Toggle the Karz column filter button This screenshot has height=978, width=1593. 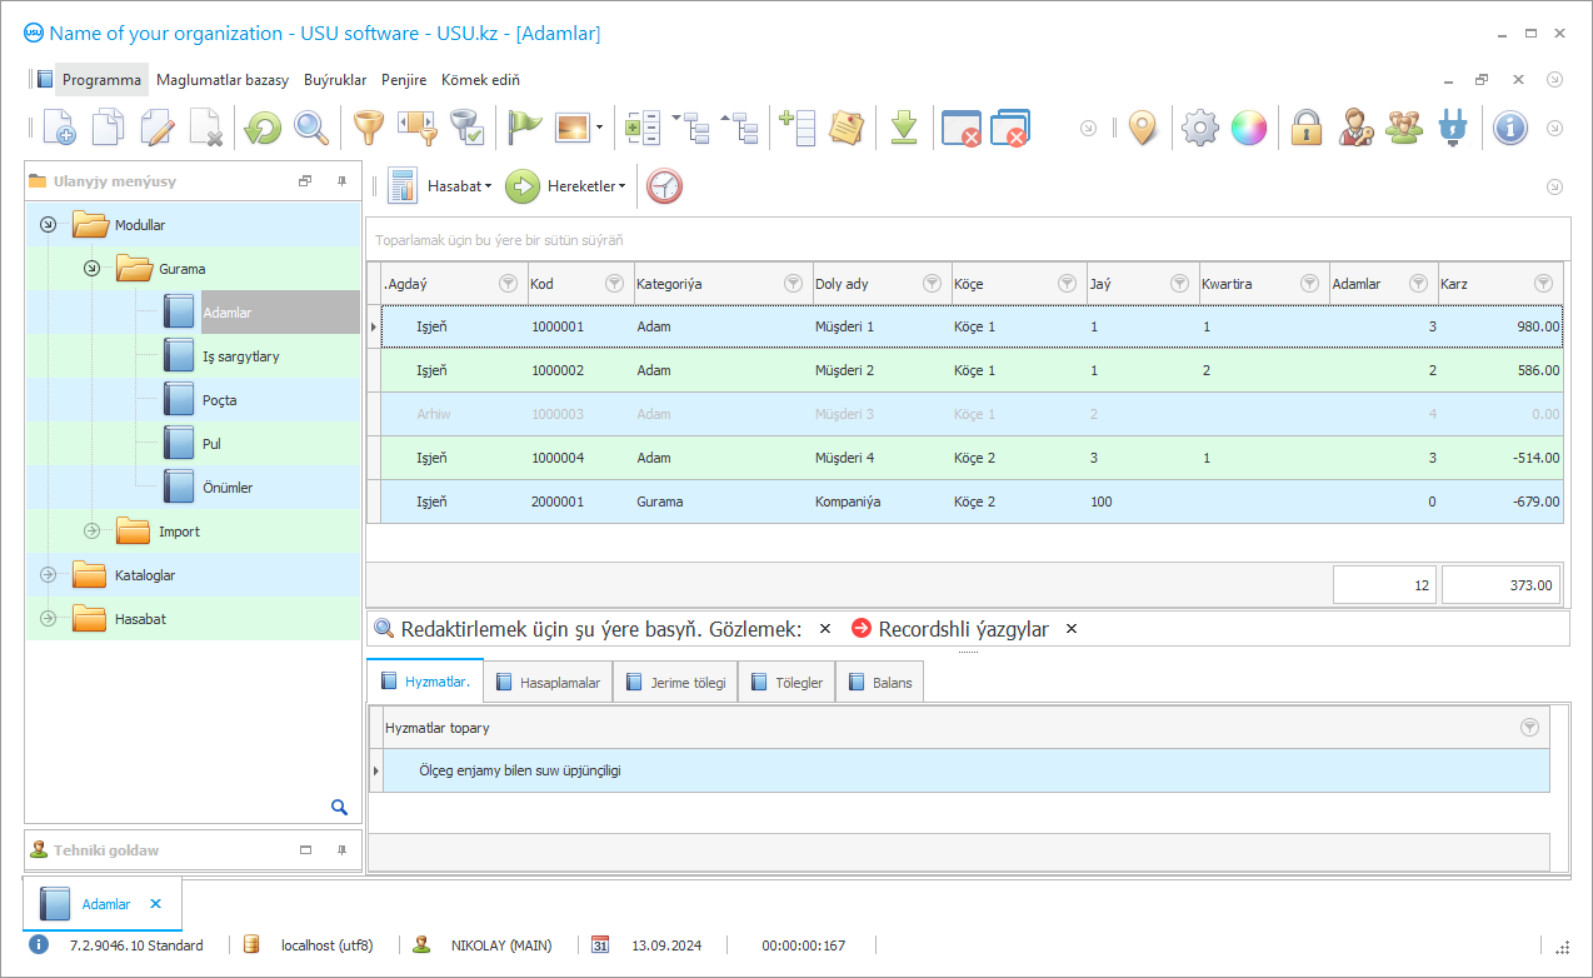[x=1543, y=284]
